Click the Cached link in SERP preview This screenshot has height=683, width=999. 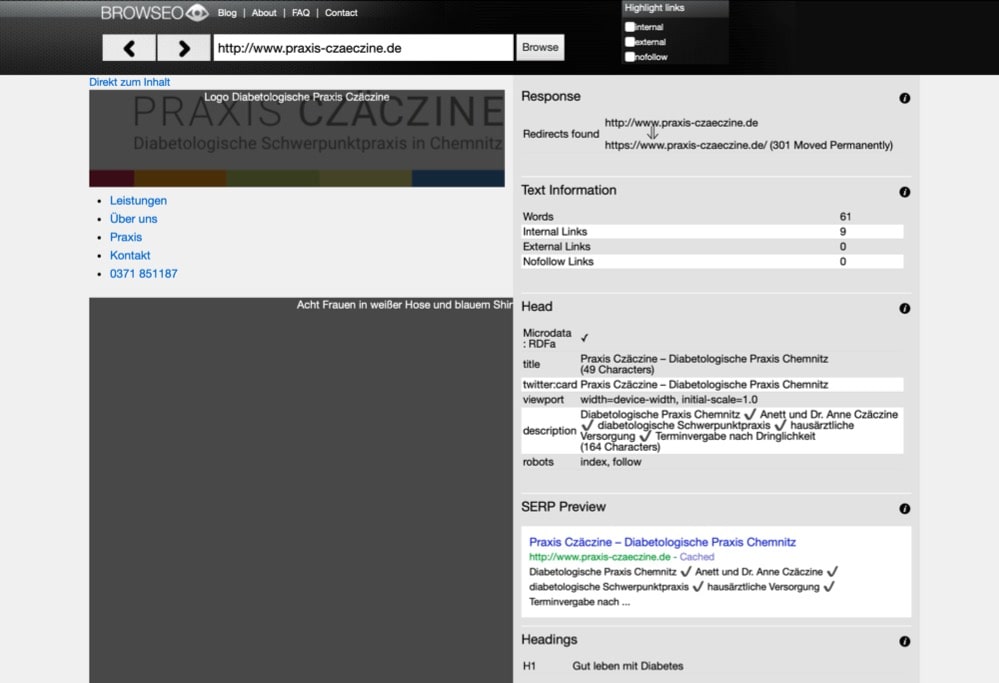pos(696,557)
